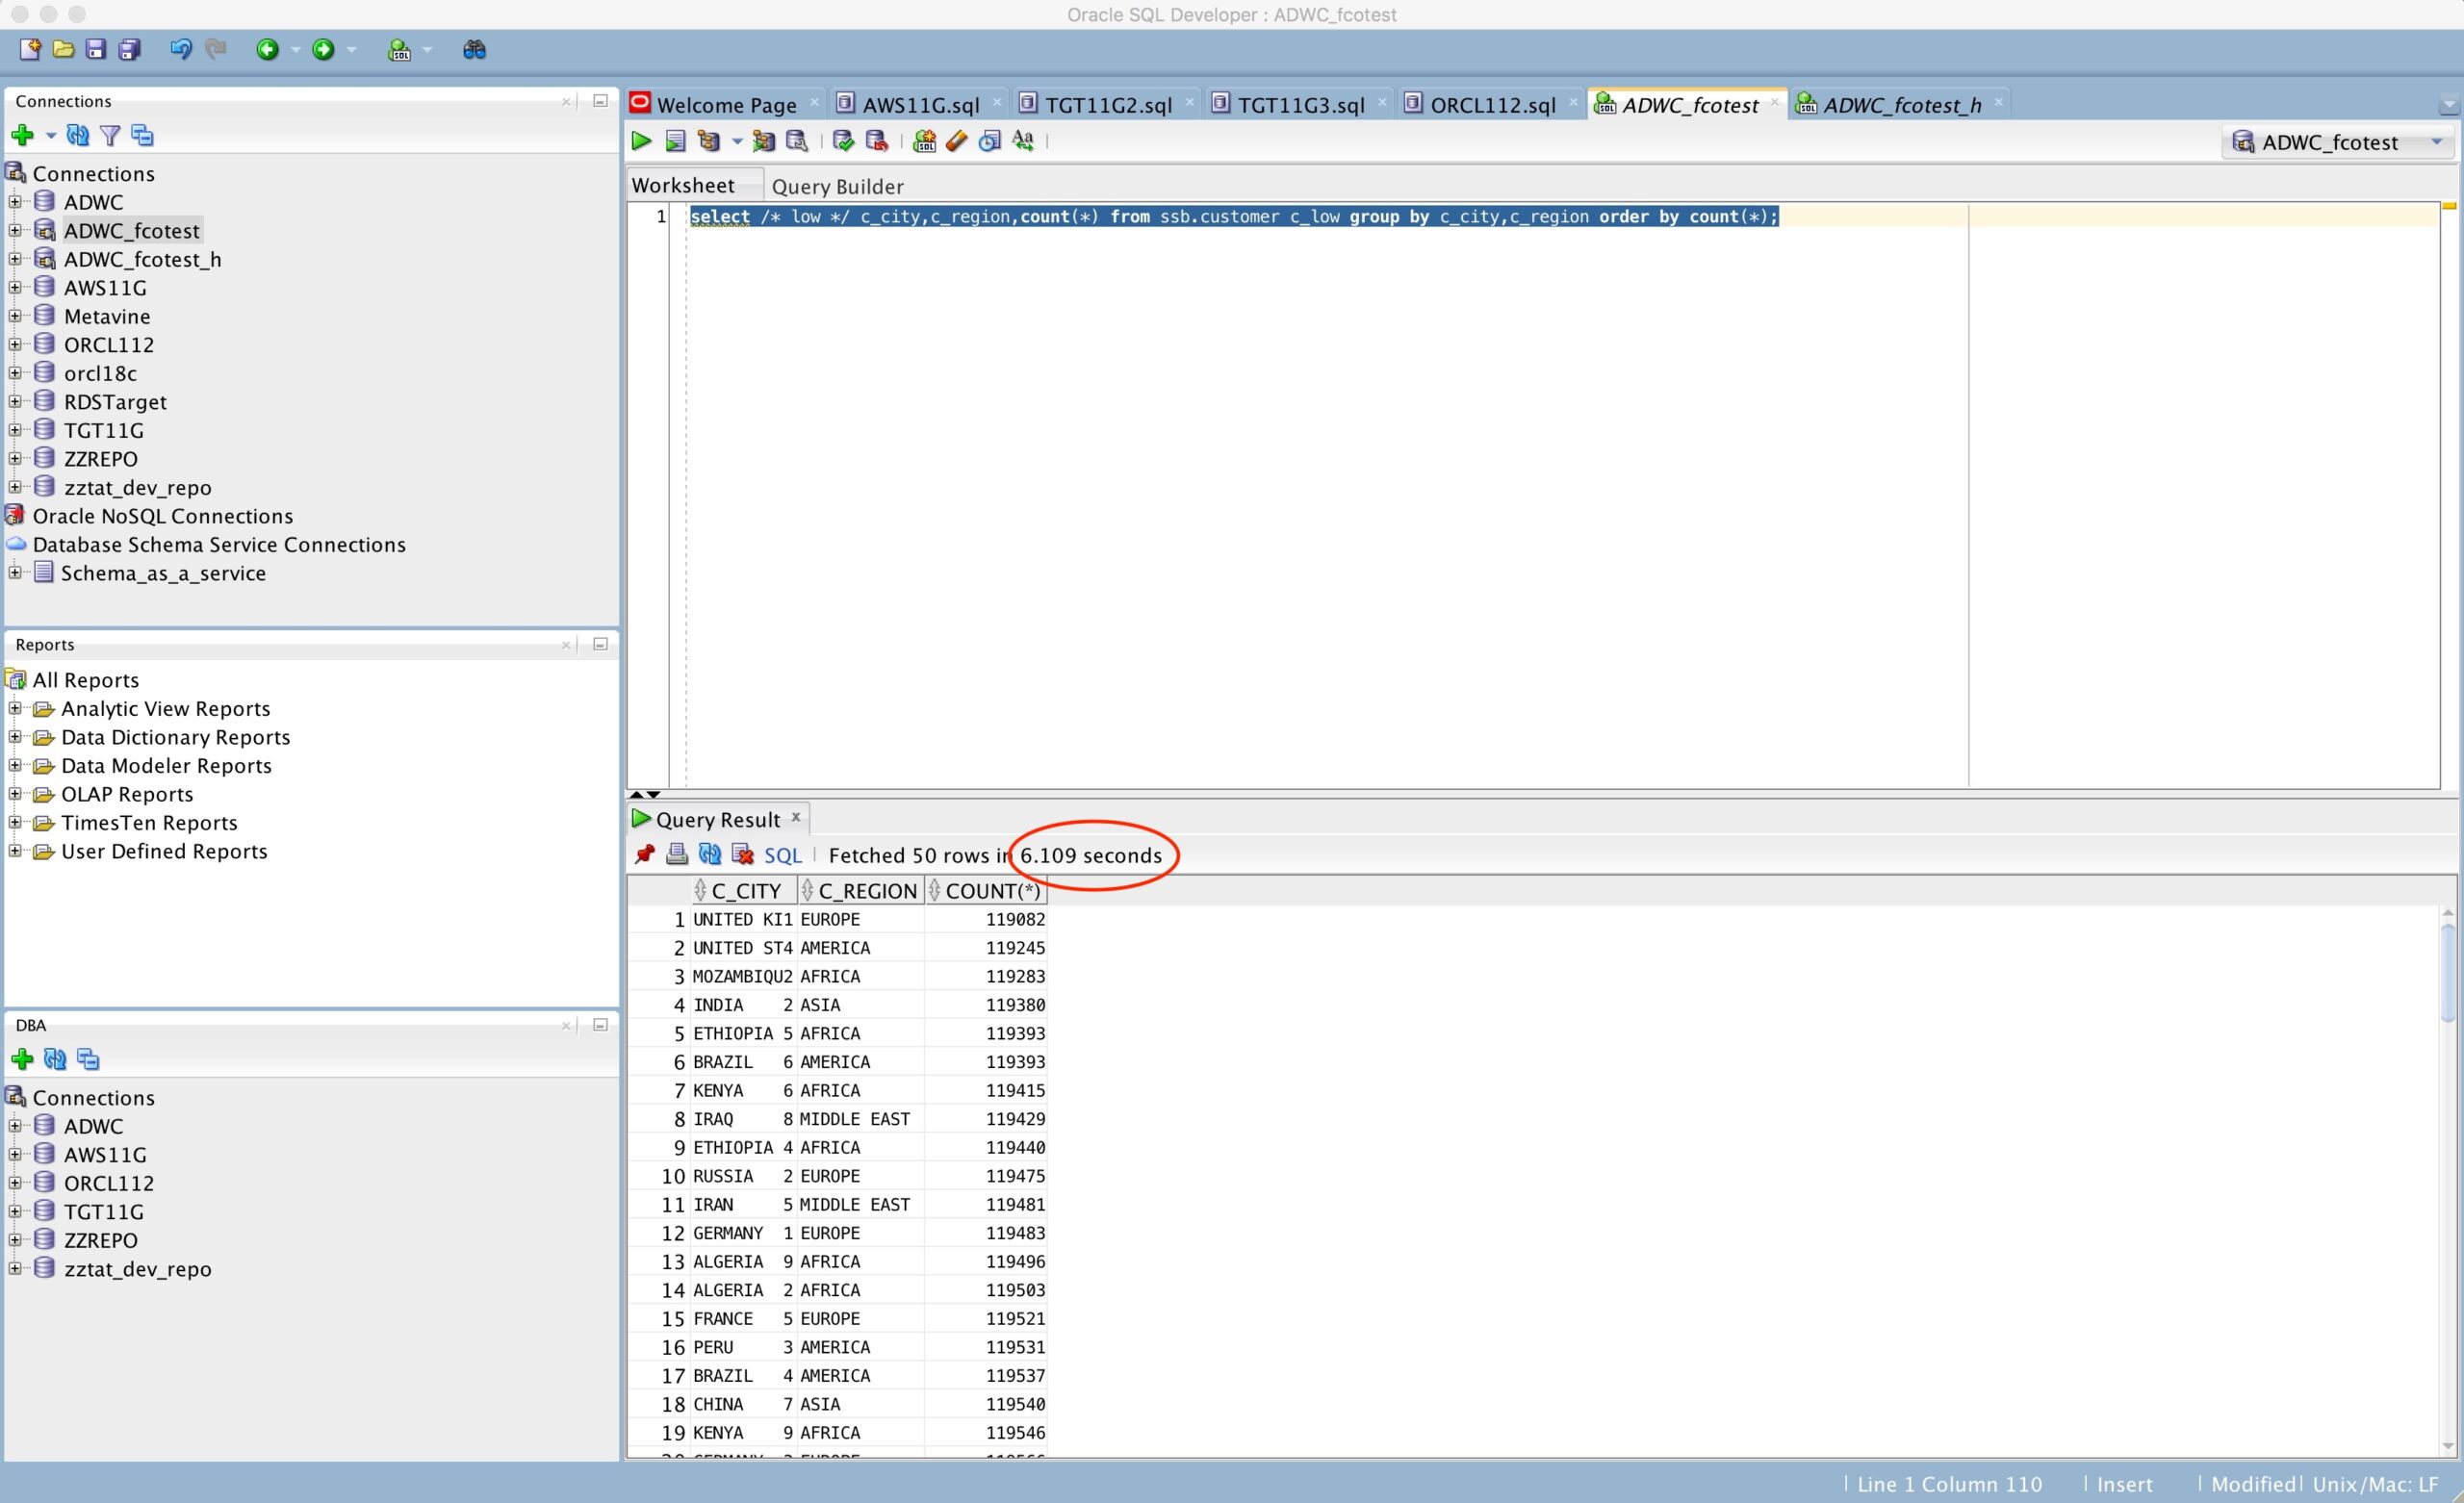Clear the worksheet with the eraser icon
The image size is (2464, 1503).
click(x=956, y=141)
